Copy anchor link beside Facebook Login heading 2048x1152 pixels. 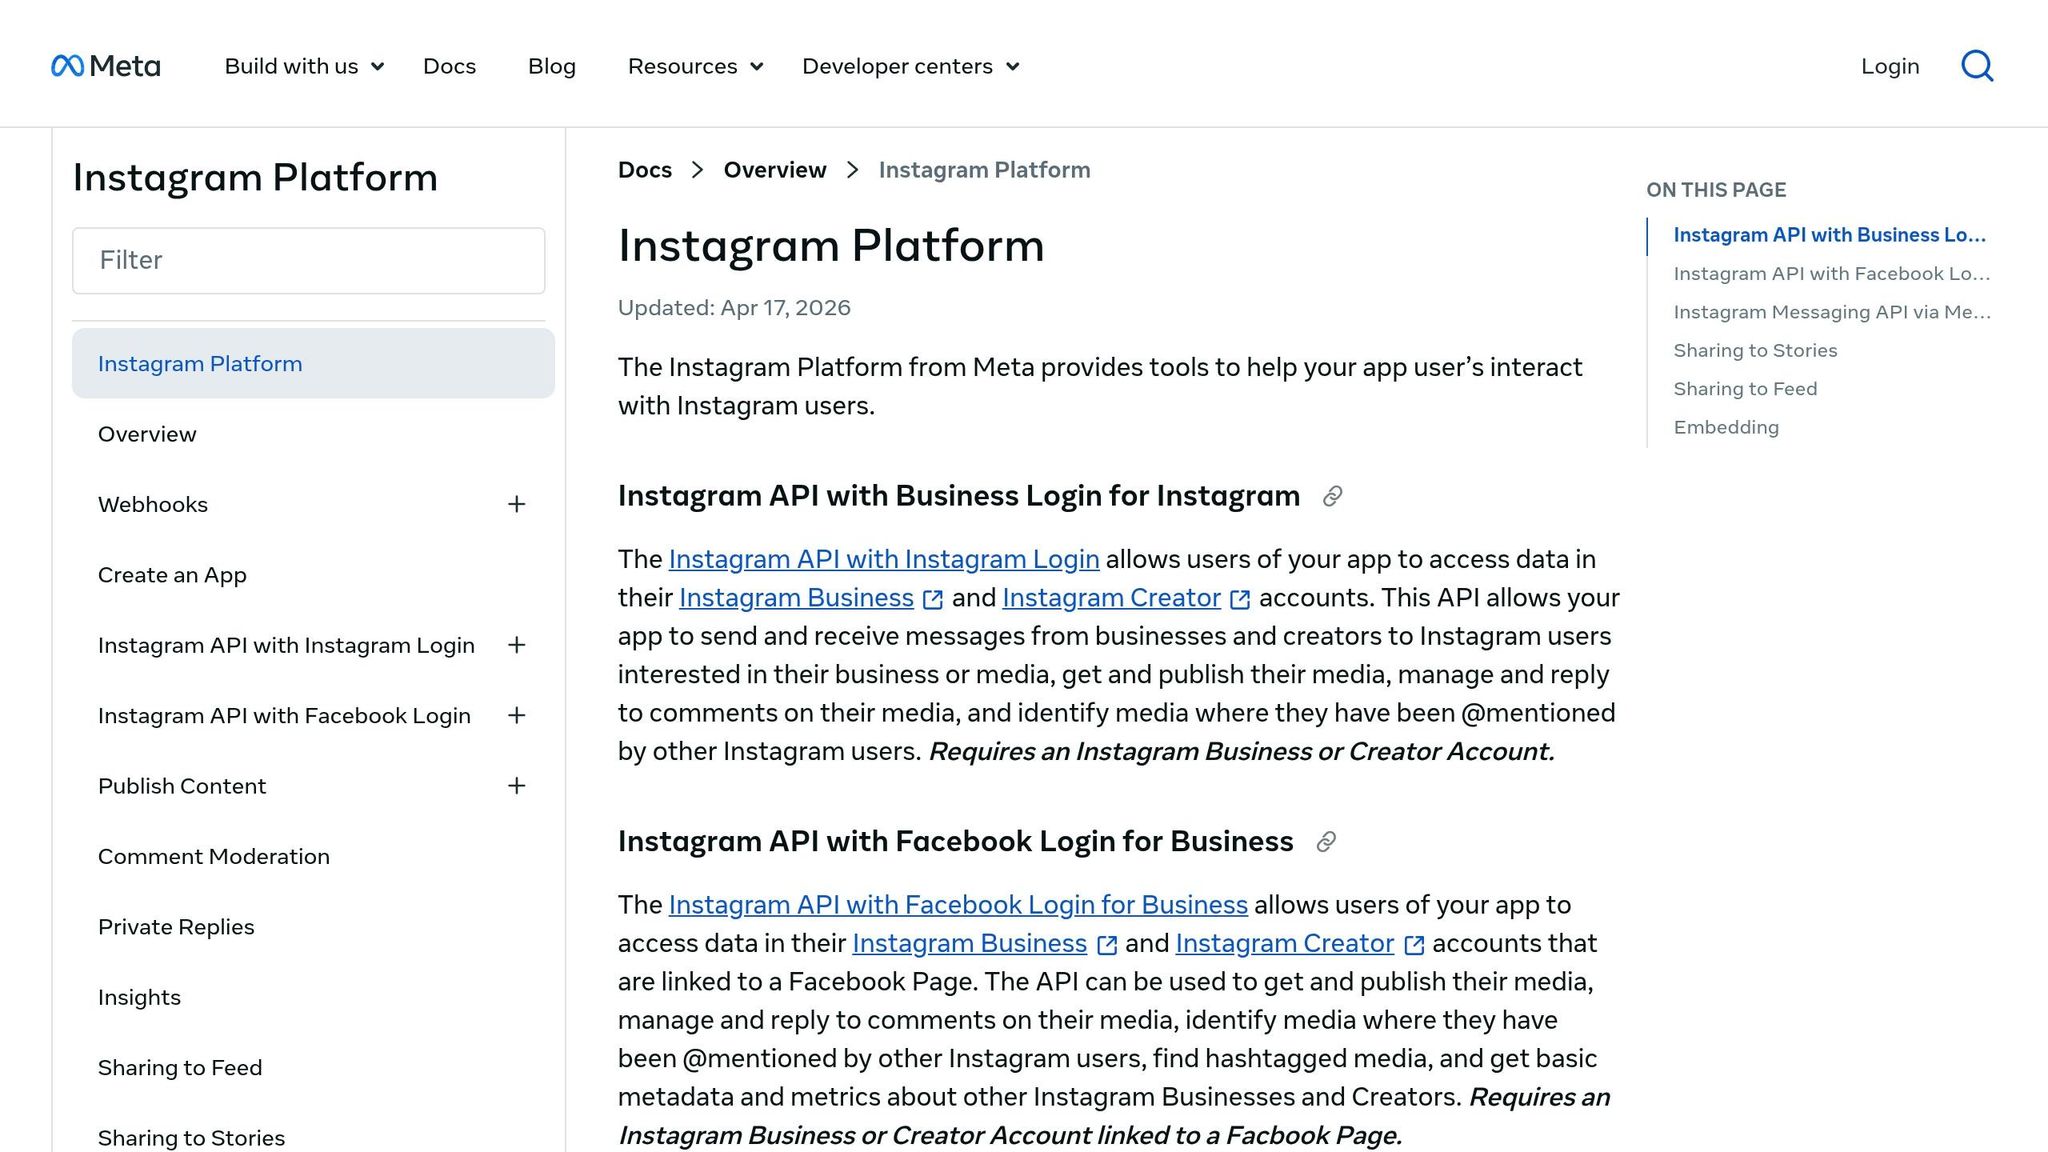[x=1326, y=842]
